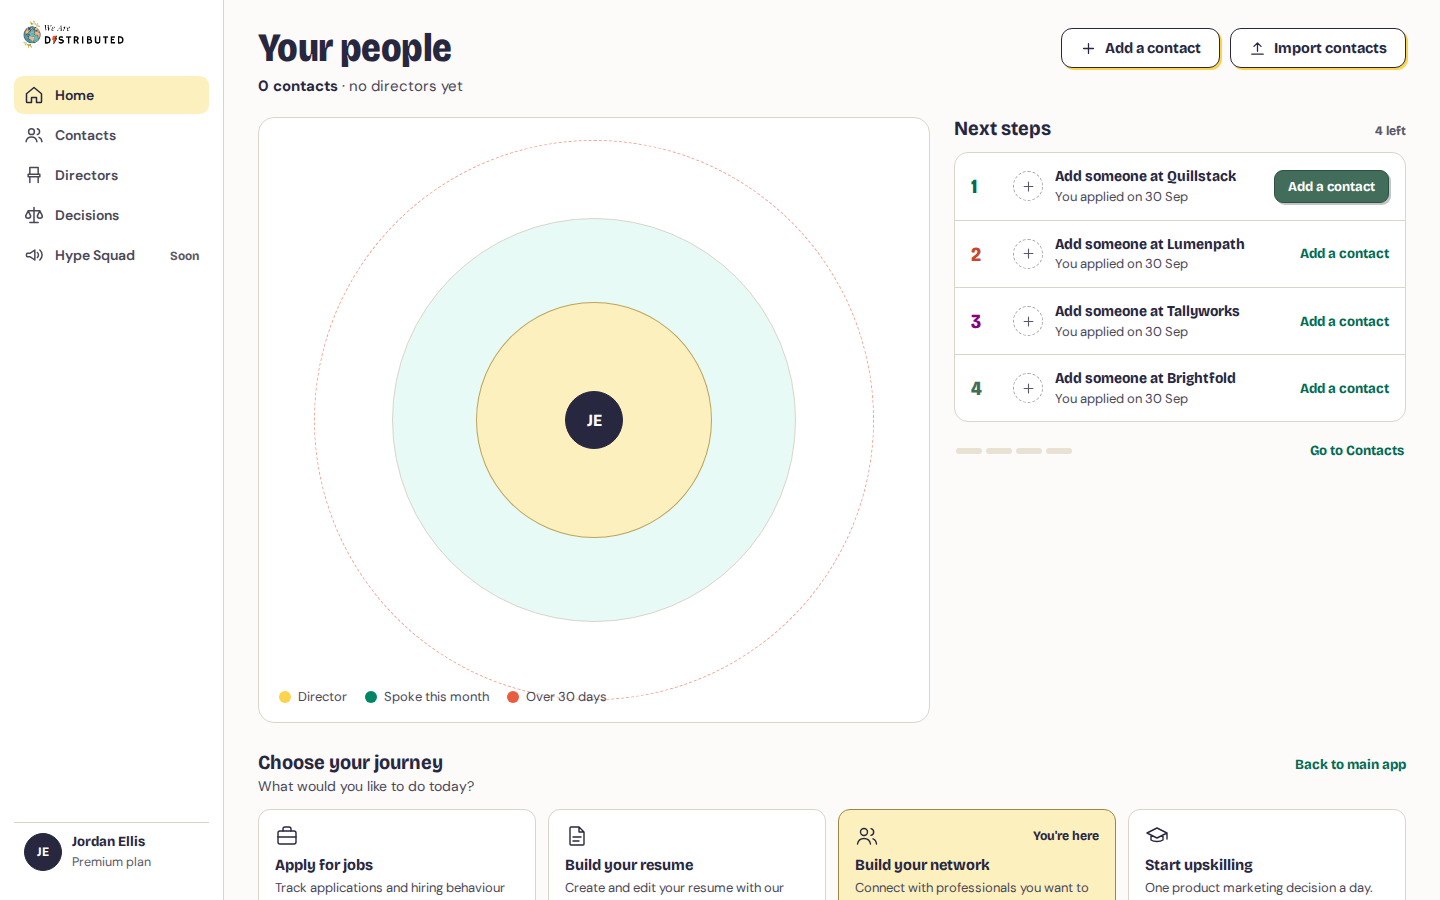Click the yellow Director legend dot

click(285, 697)
